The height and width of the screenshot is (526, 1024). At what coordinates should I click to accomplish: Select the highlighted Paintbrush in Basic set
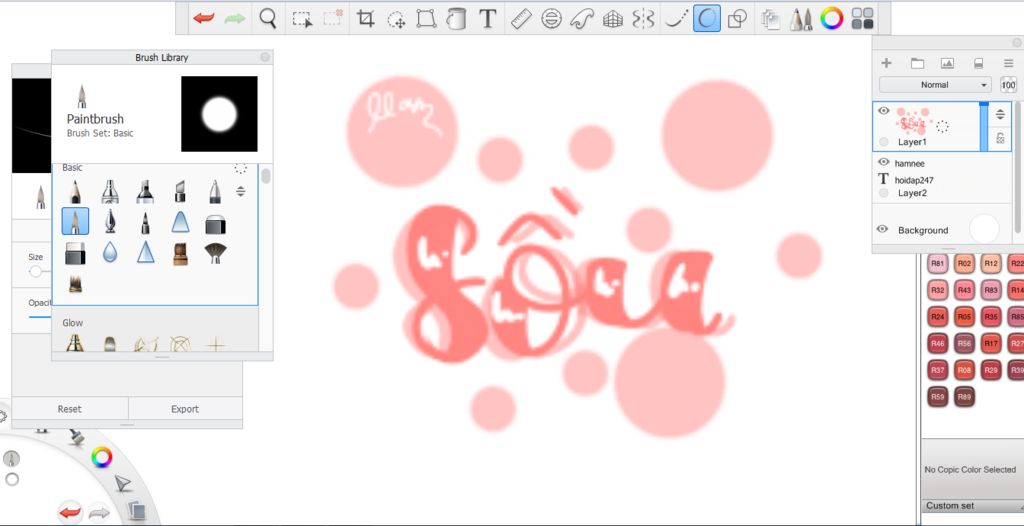(x=75, y=222)
